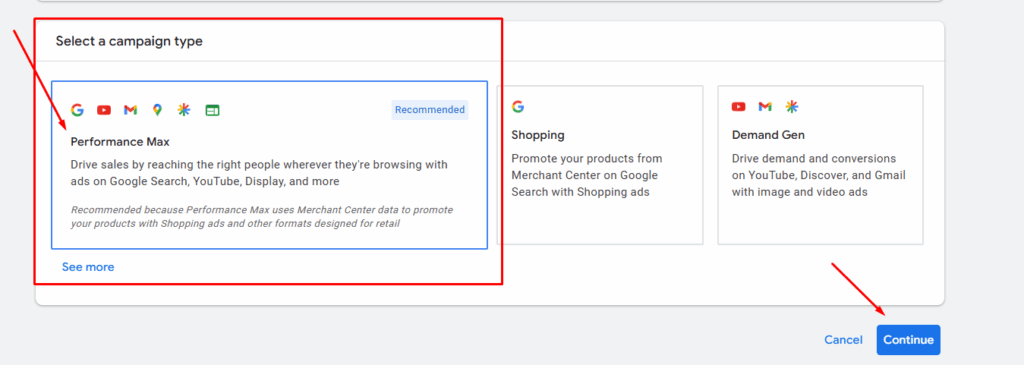Click the green Display network icon
Screen dimensions: 1024x365
click(x=212, y=110)
